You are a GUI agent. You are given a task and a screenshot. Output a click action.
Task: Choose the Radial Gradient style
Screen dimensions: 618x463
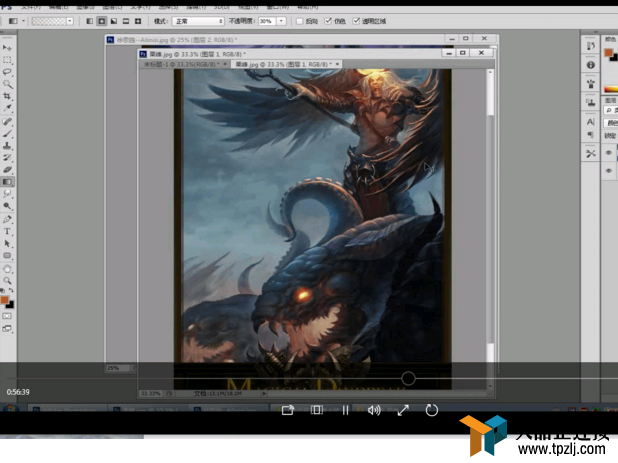[x=102, y=21]
